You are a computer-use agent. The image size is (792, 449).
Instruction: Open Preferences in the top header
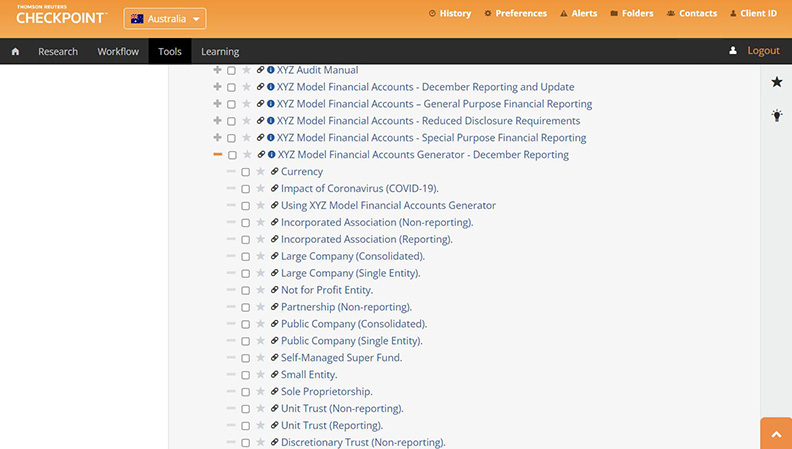pos(515,14)
